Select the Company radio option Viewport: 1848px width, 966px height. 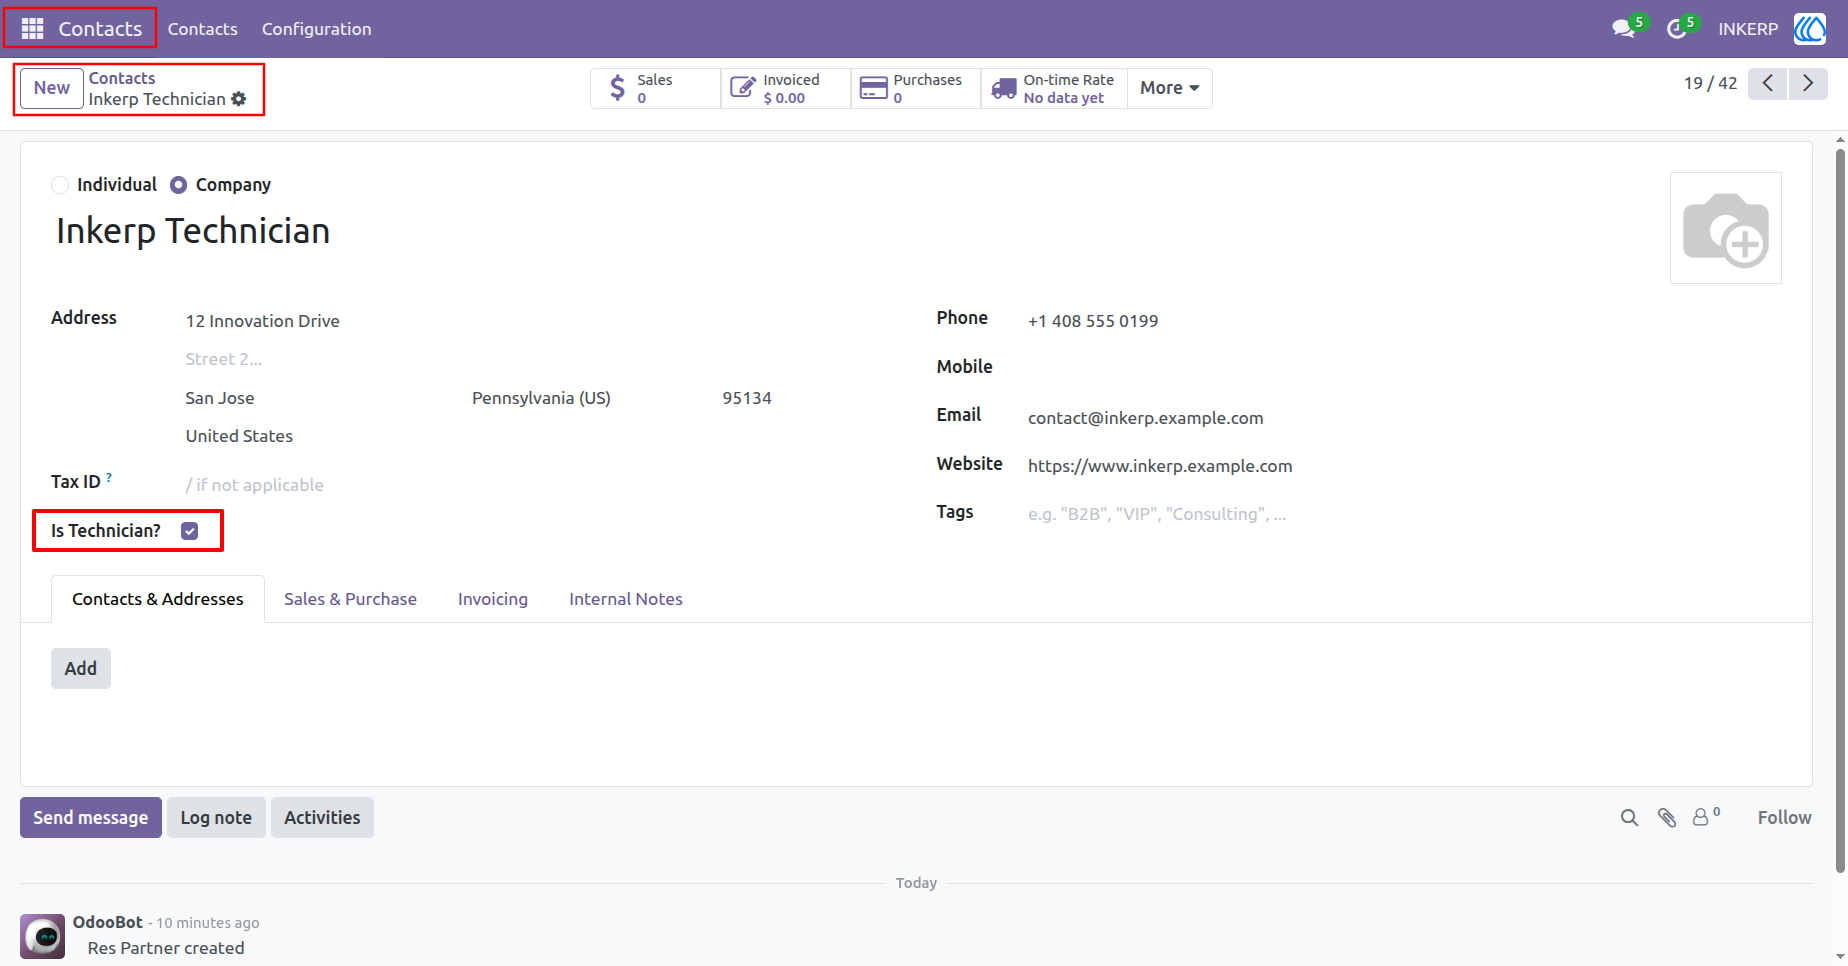(179, 185)
